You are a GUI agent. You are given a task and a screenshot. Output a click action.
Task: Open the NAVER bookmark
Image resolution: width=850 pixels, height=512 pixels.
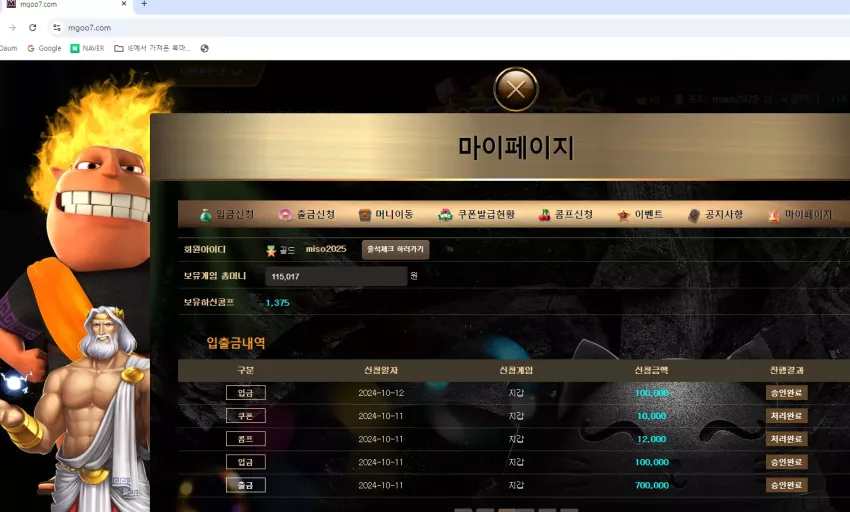click(x=87, y=48)
